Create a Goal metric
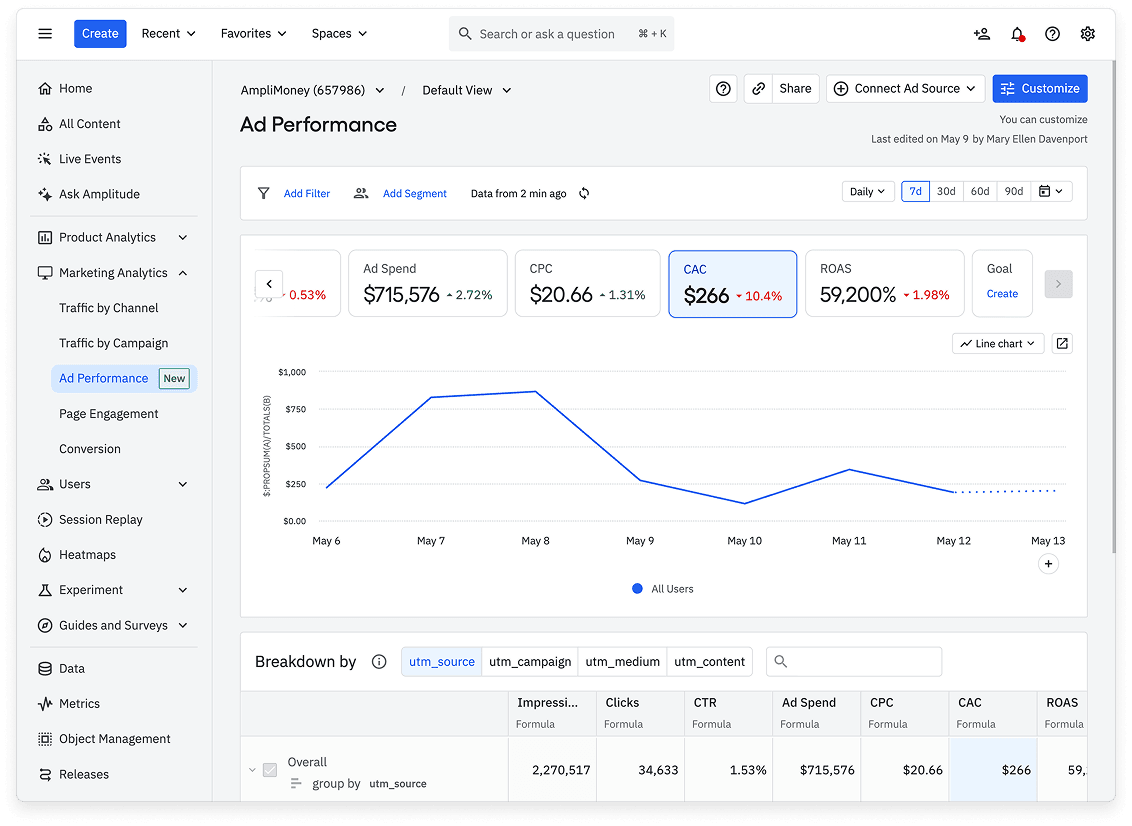 [x=1001, y=291]
